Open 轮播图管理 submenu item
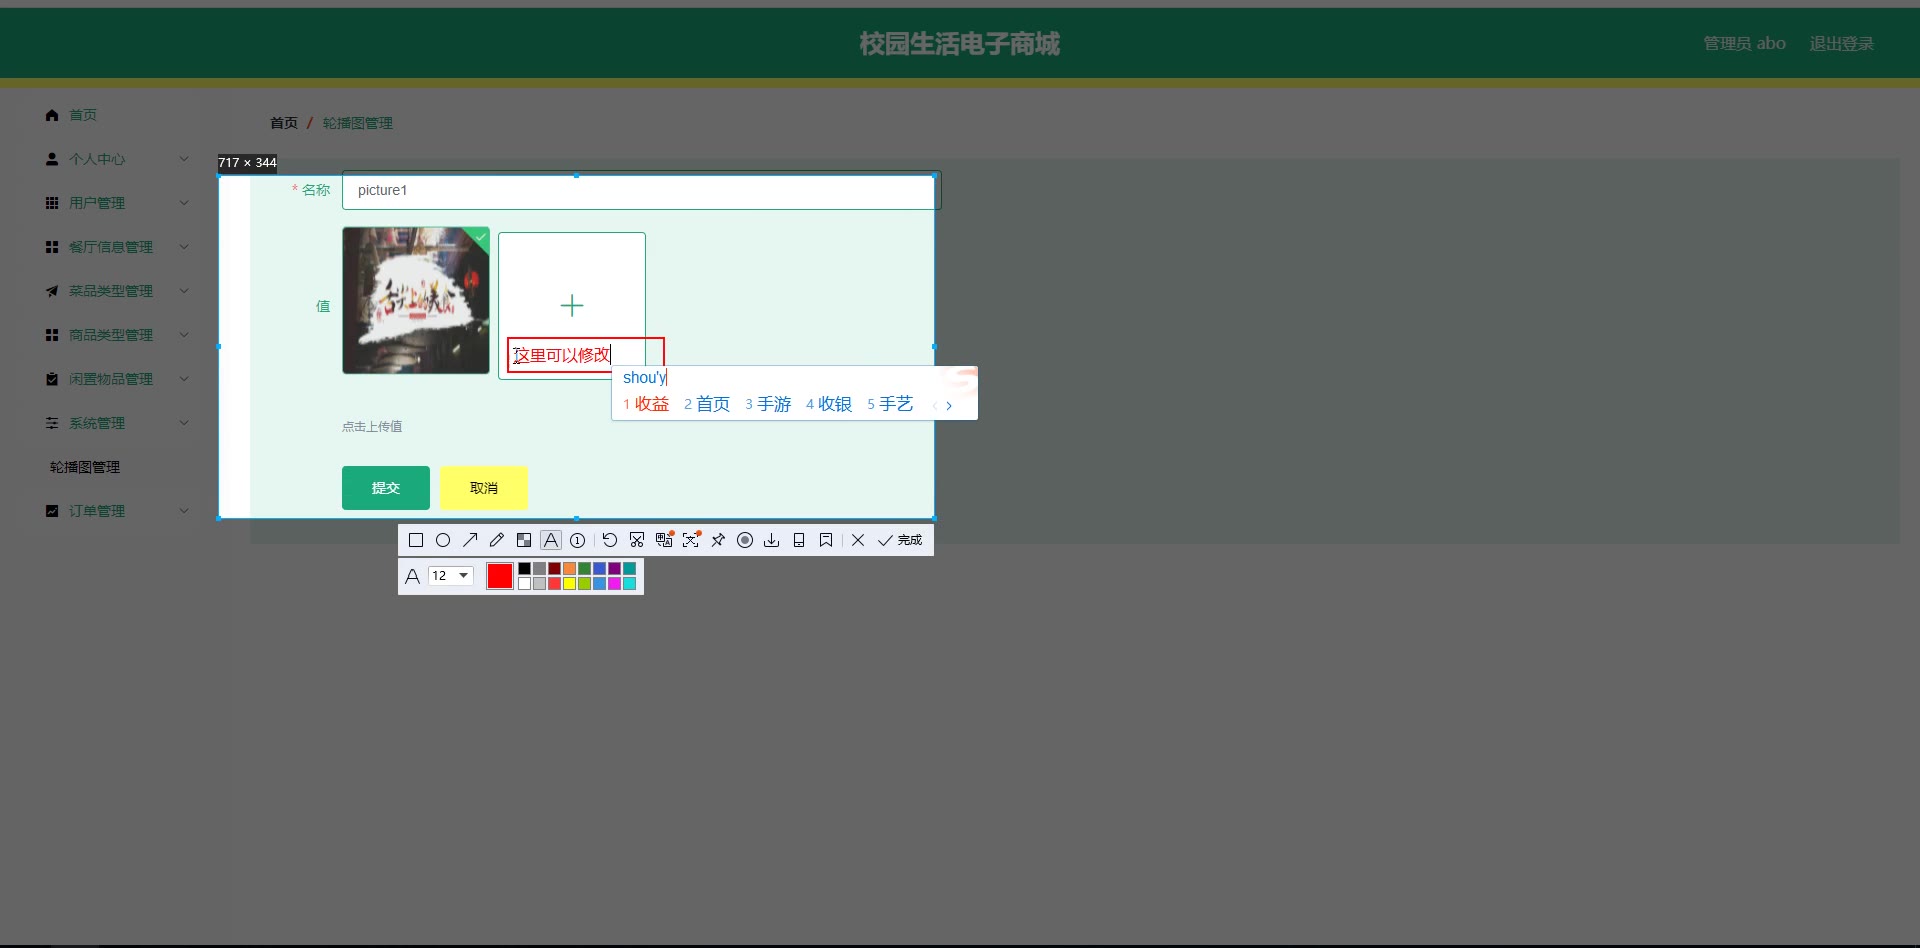This screenshot has width=1920, height=948. tap(85, 467)
